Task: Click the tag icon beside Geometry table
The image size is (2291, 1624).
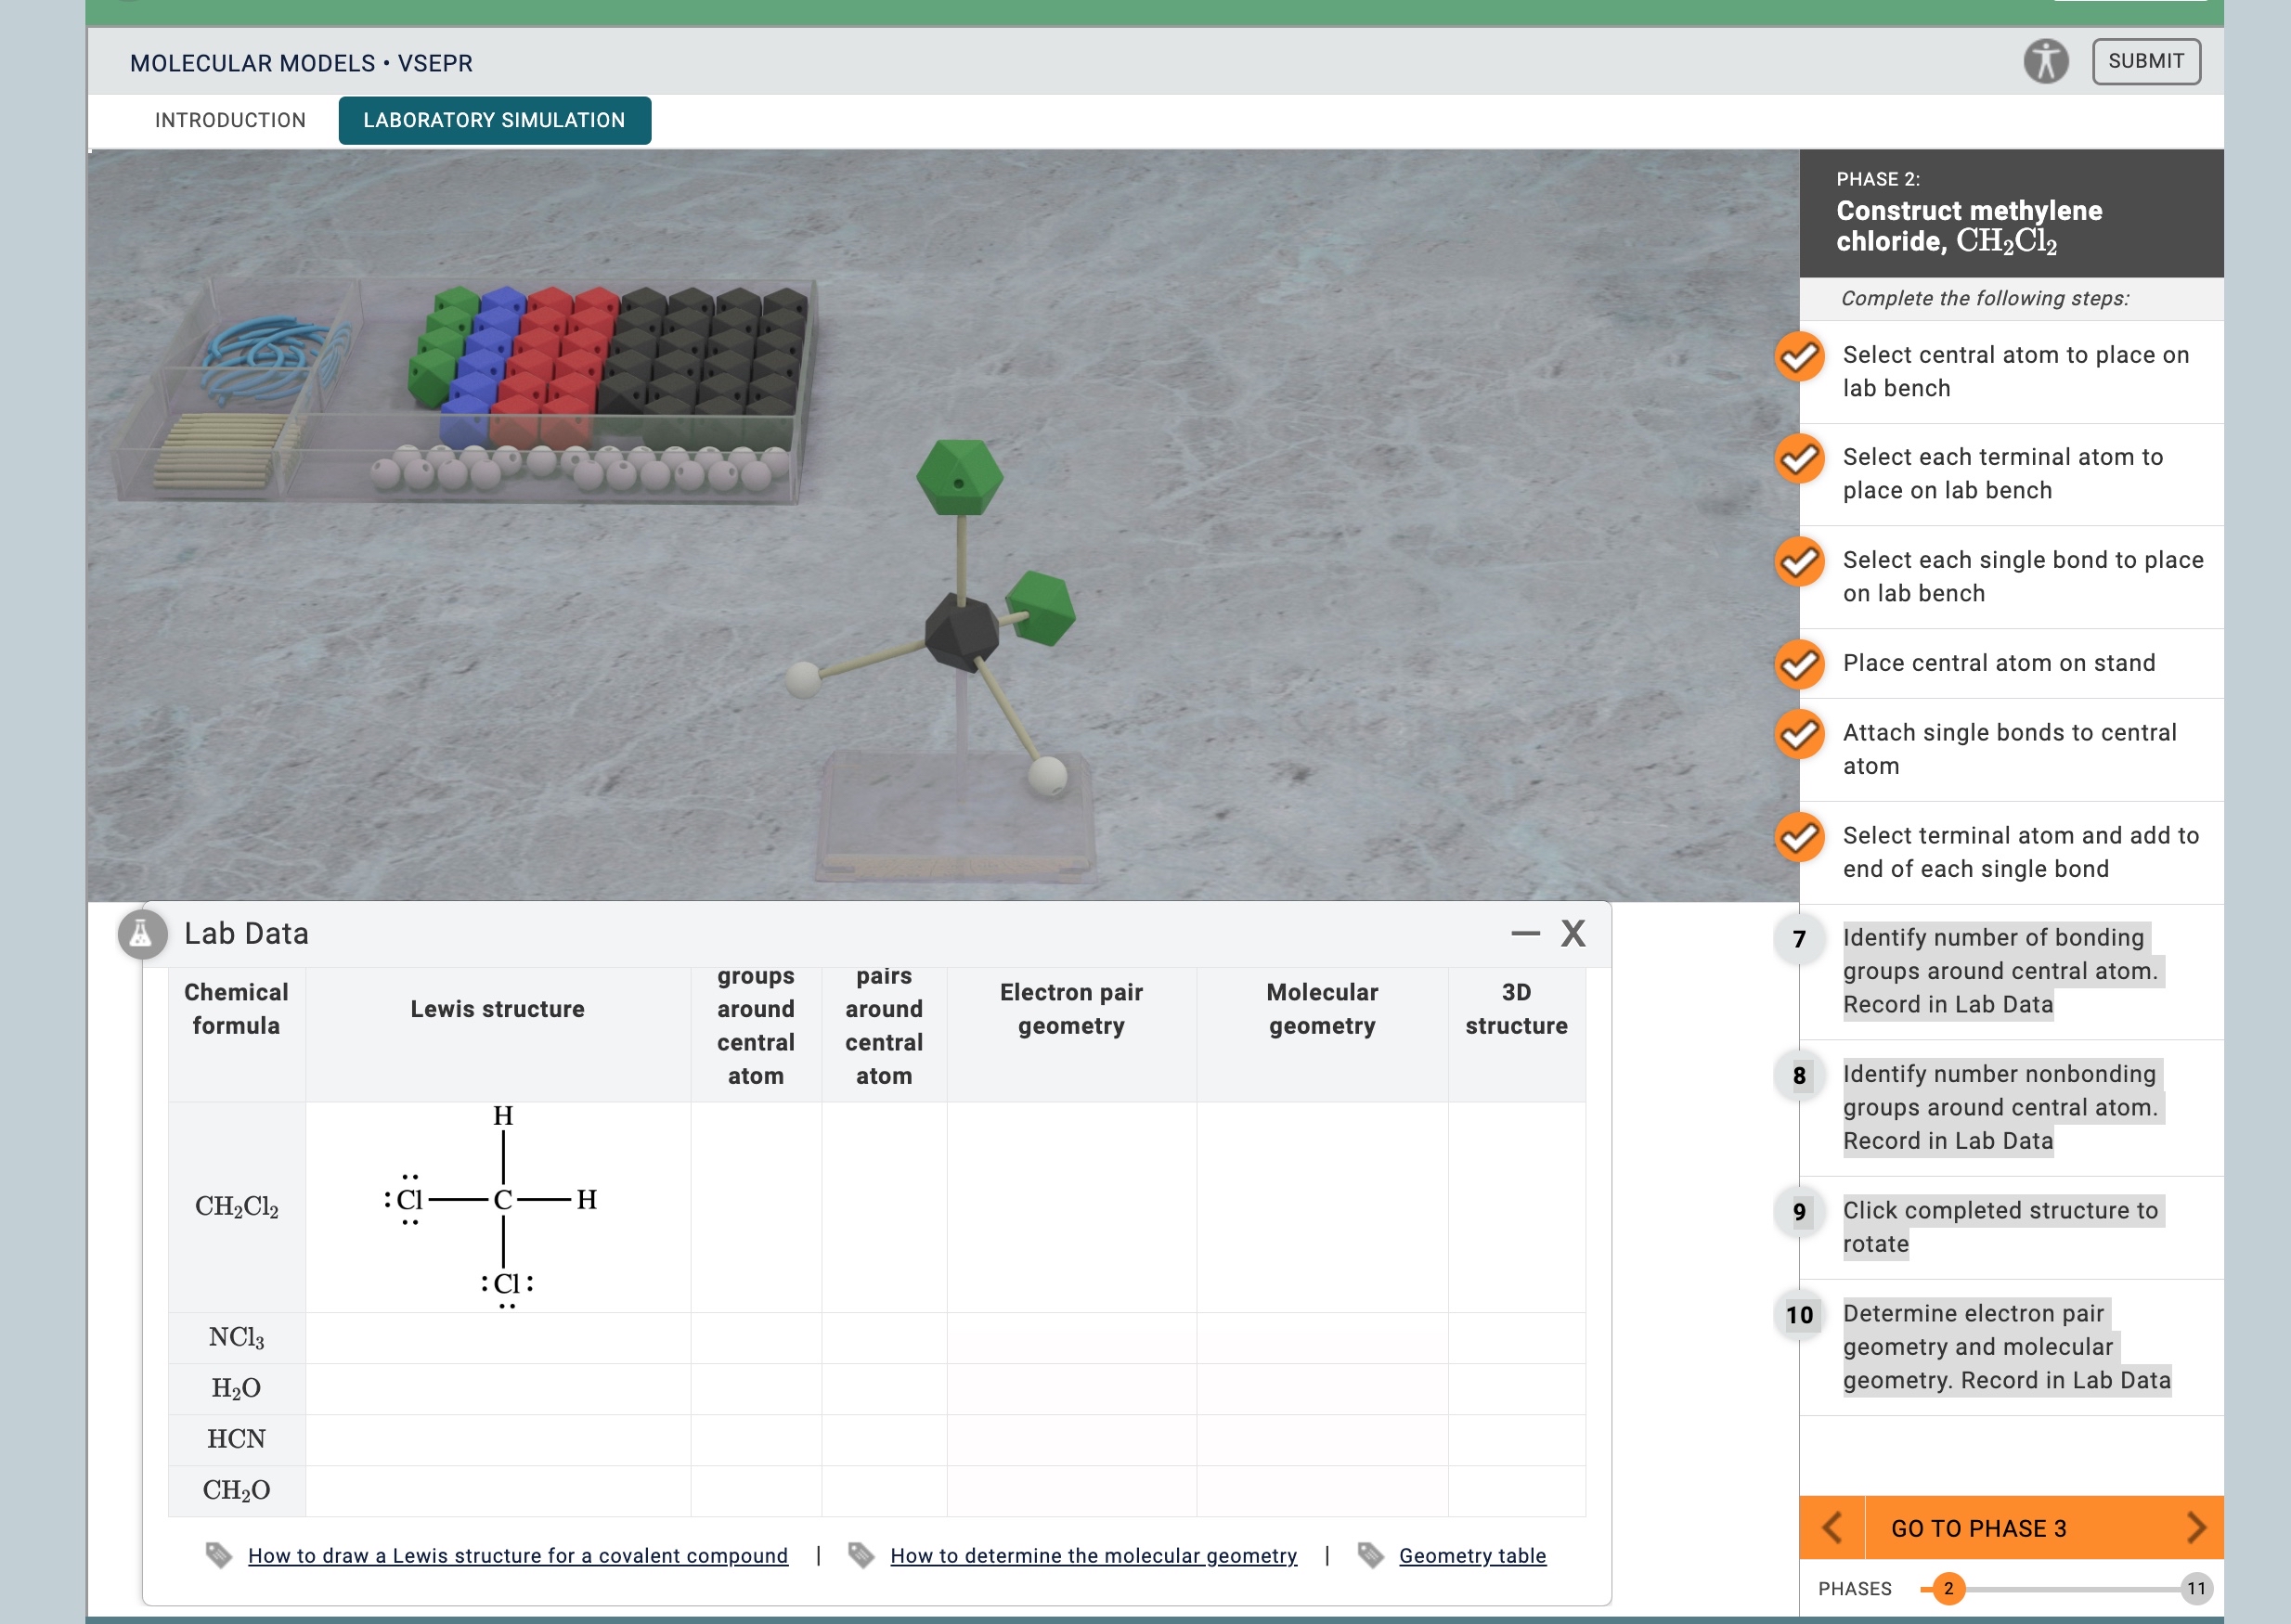Action: click(1371, 1555)
